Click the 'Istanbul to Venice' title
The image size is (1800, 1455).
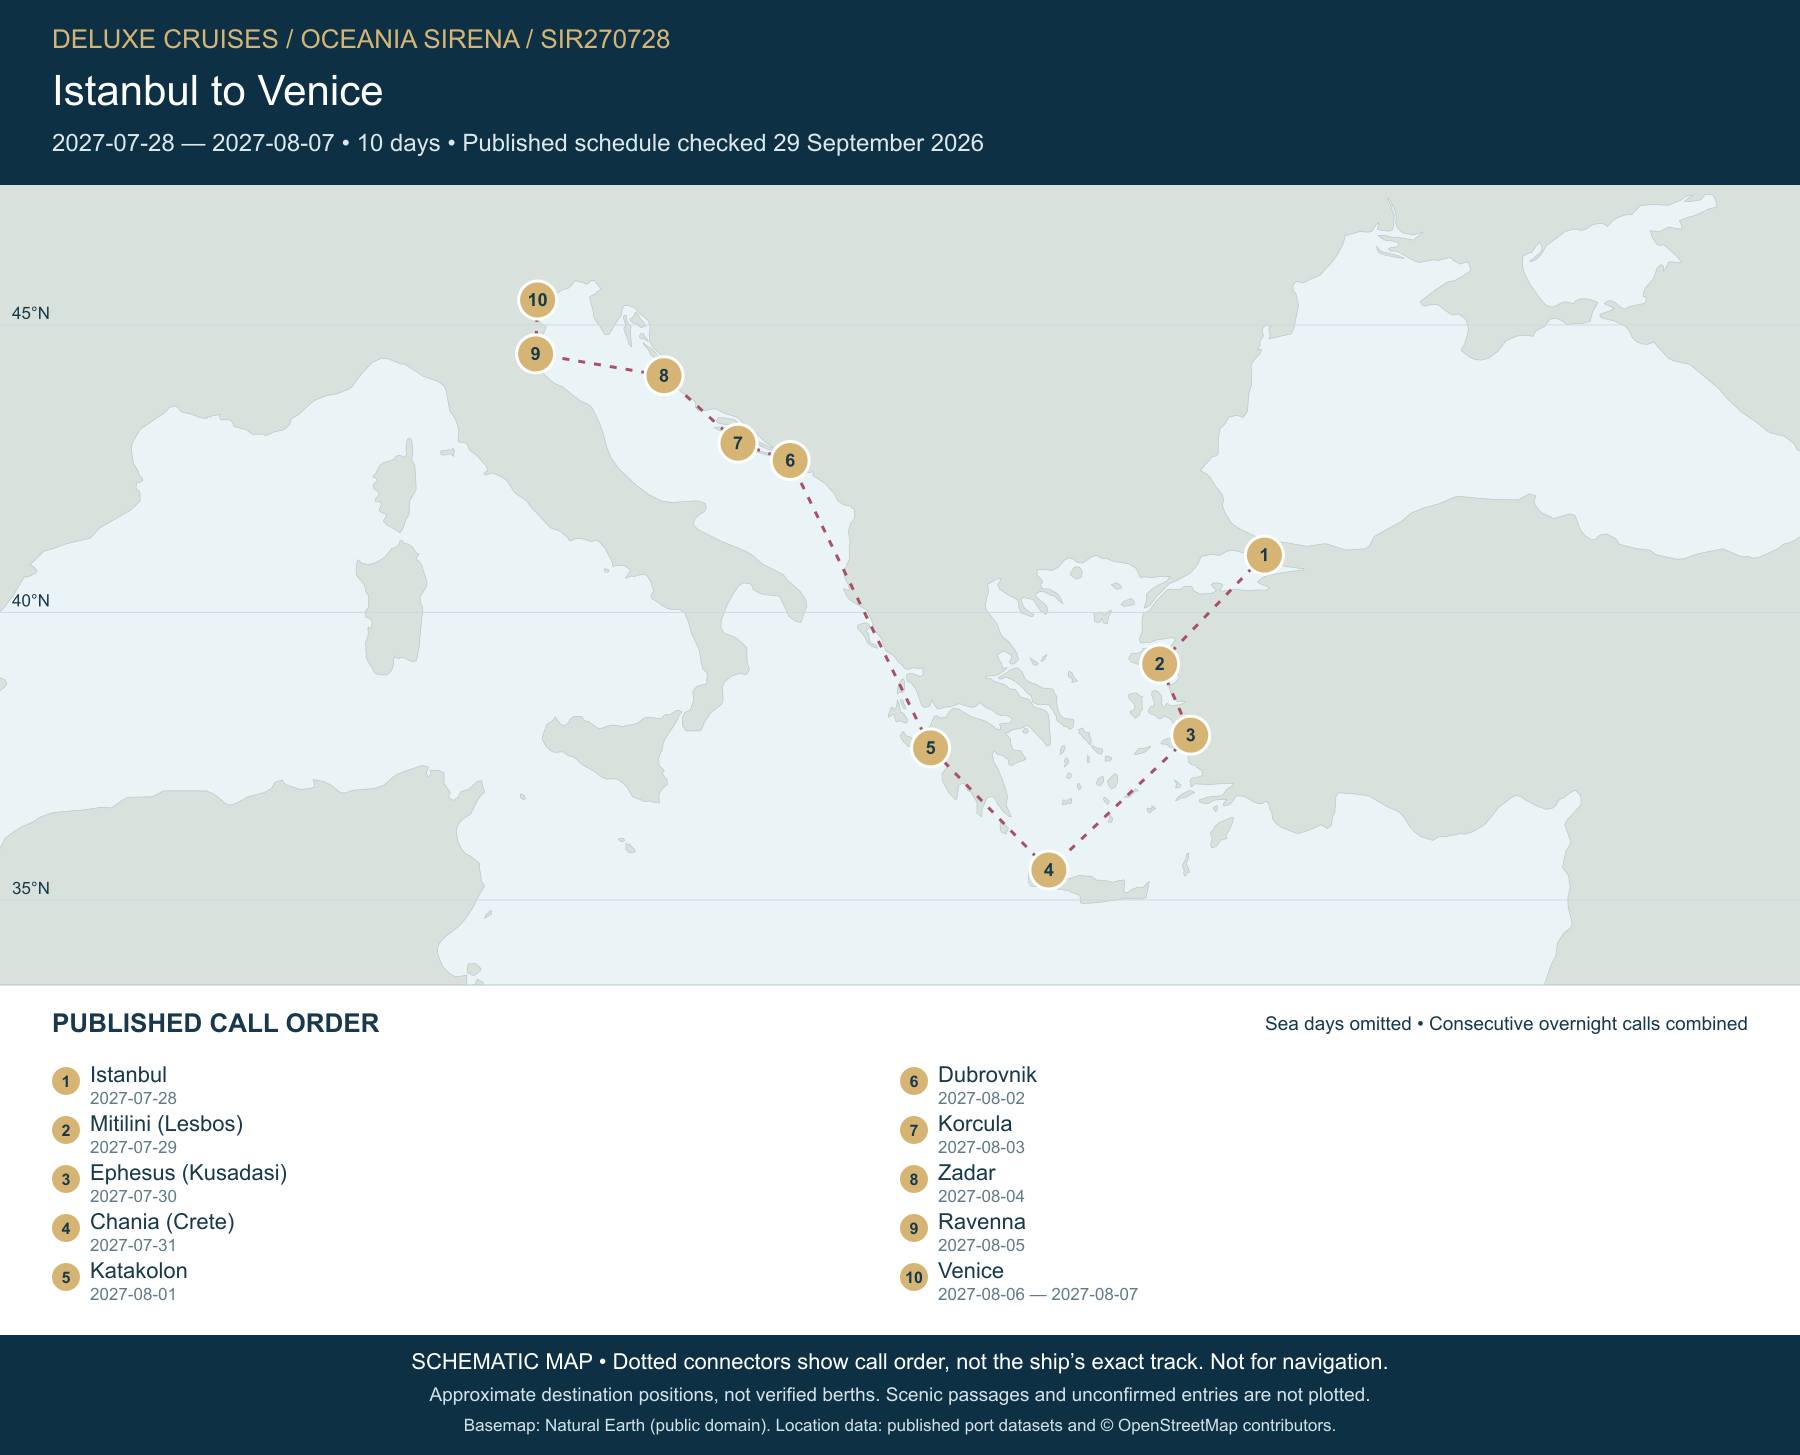click(217, 91)
